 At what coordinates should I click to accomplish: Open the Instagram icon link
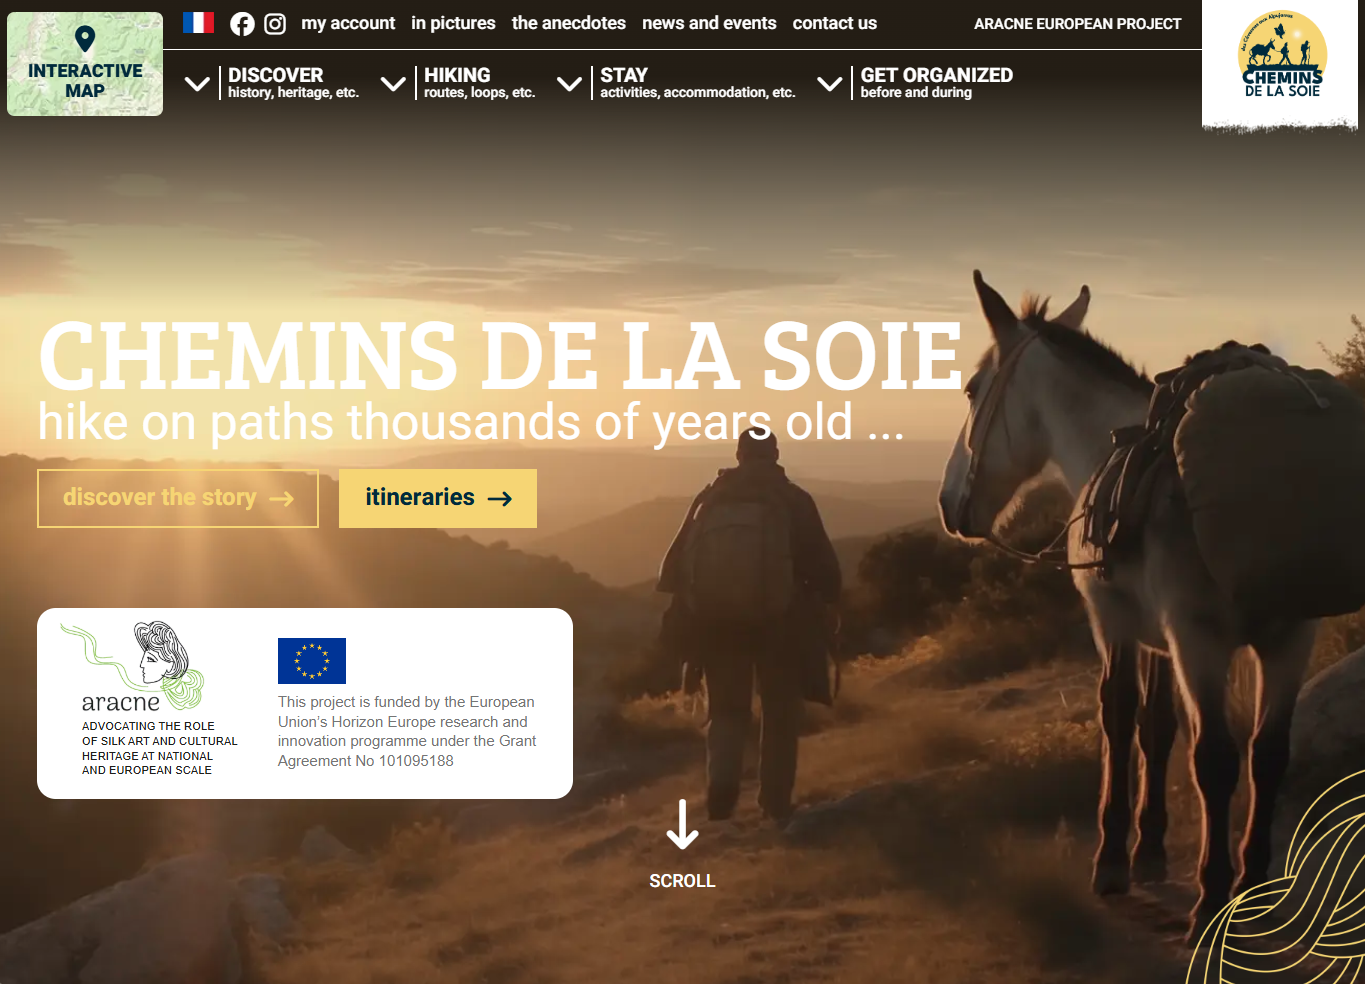tap(275, 24)
